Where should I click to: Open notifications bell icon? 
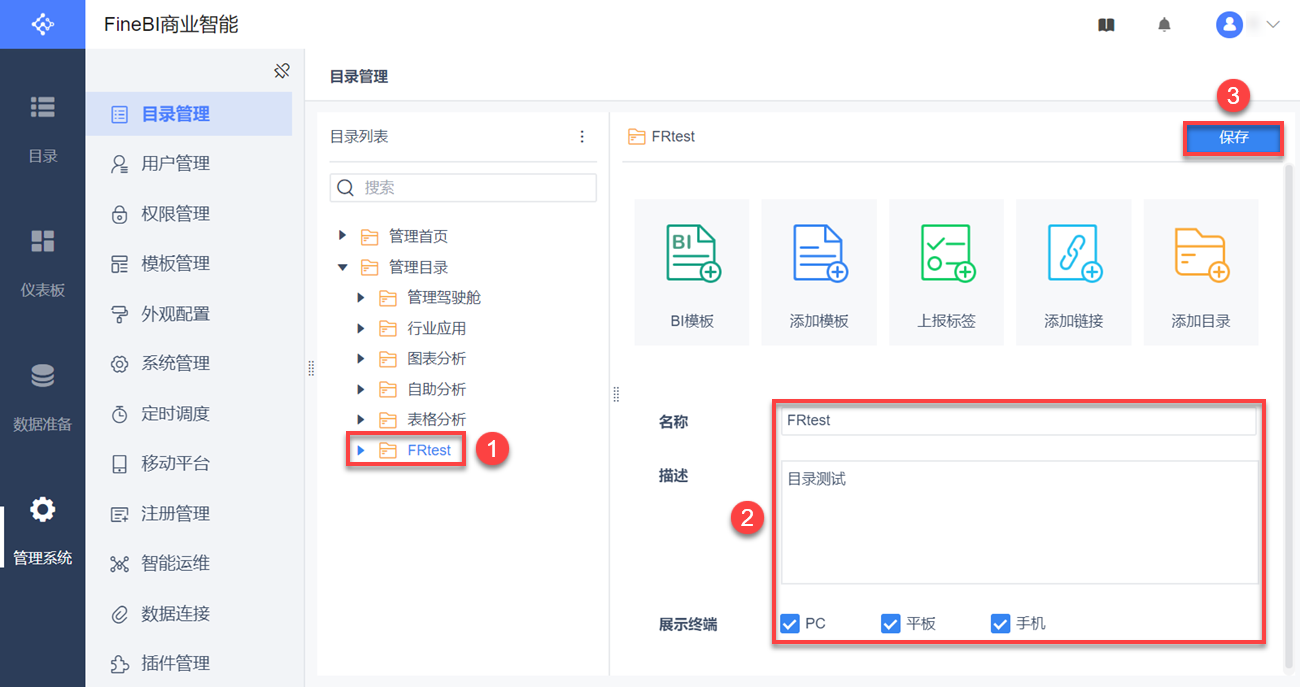pos(1164,25)
